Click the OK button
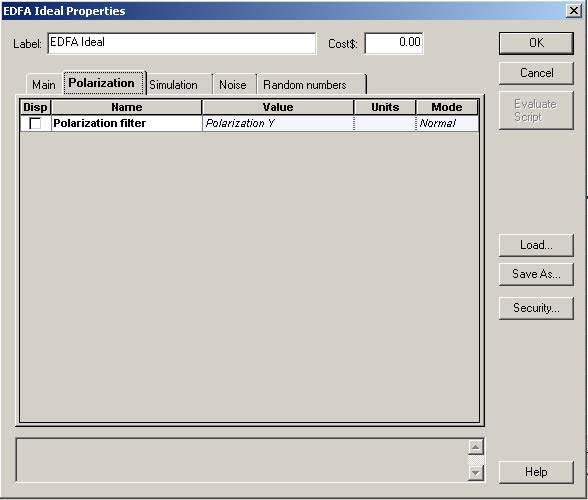588x500 pixels. coord(536,43)
